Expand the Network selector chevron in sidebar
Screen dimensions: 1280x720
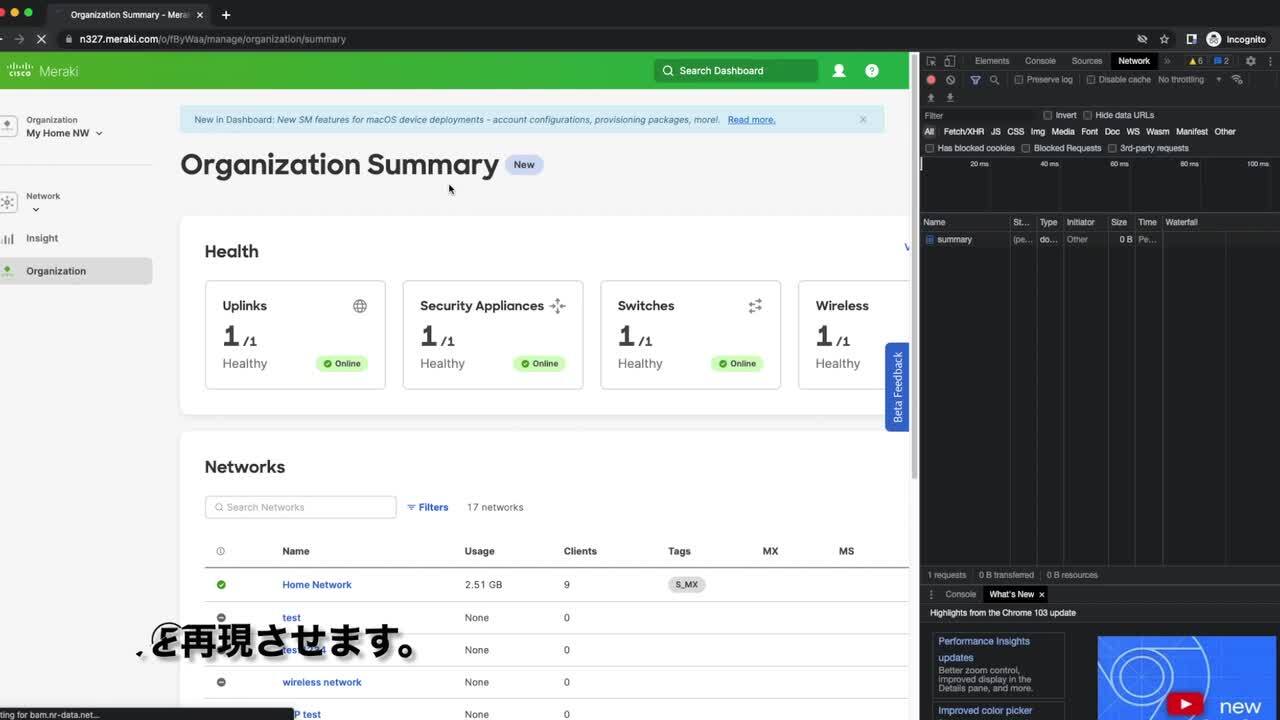click(36, 210)
